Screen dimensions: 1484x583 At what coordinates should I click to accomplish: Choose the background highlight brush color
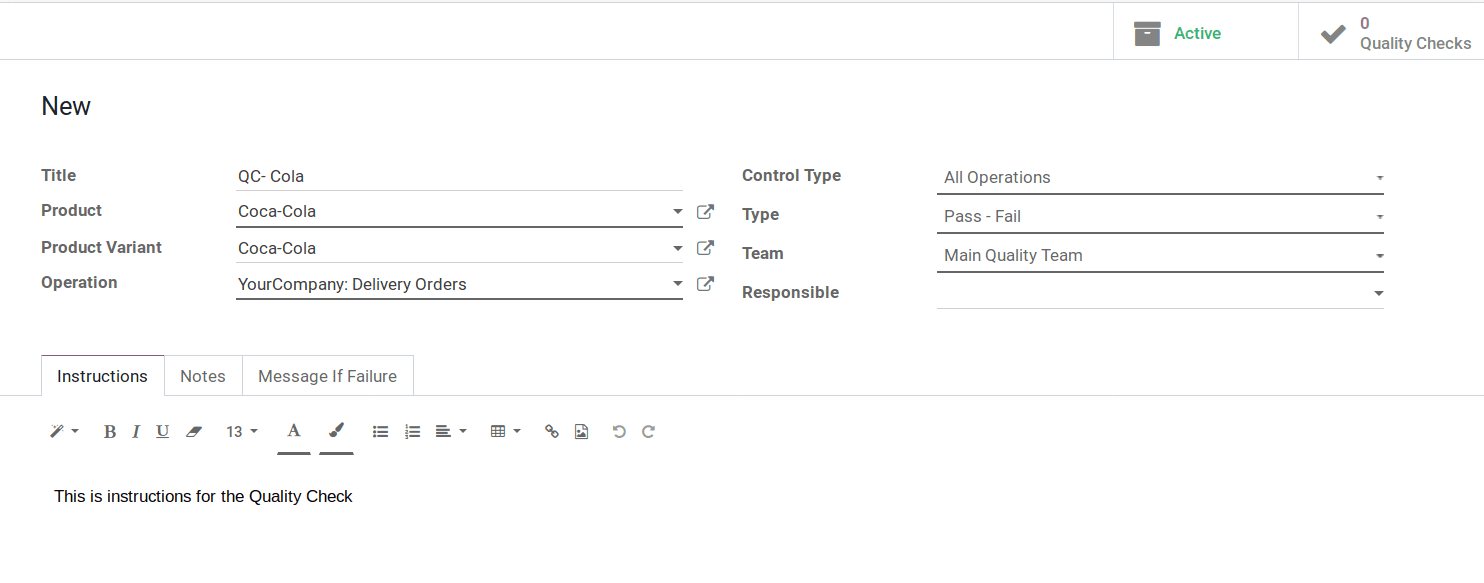click(336, 431)
